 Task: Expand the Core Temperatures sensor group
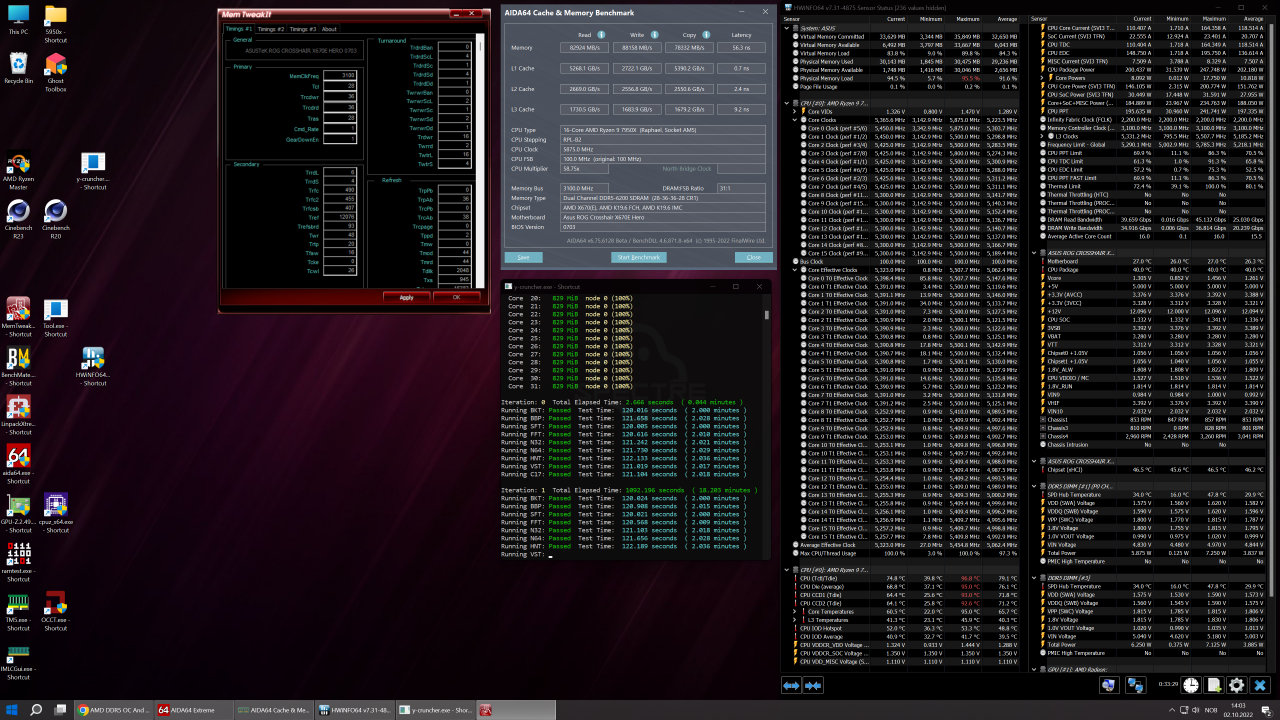[x=795, y=611]
